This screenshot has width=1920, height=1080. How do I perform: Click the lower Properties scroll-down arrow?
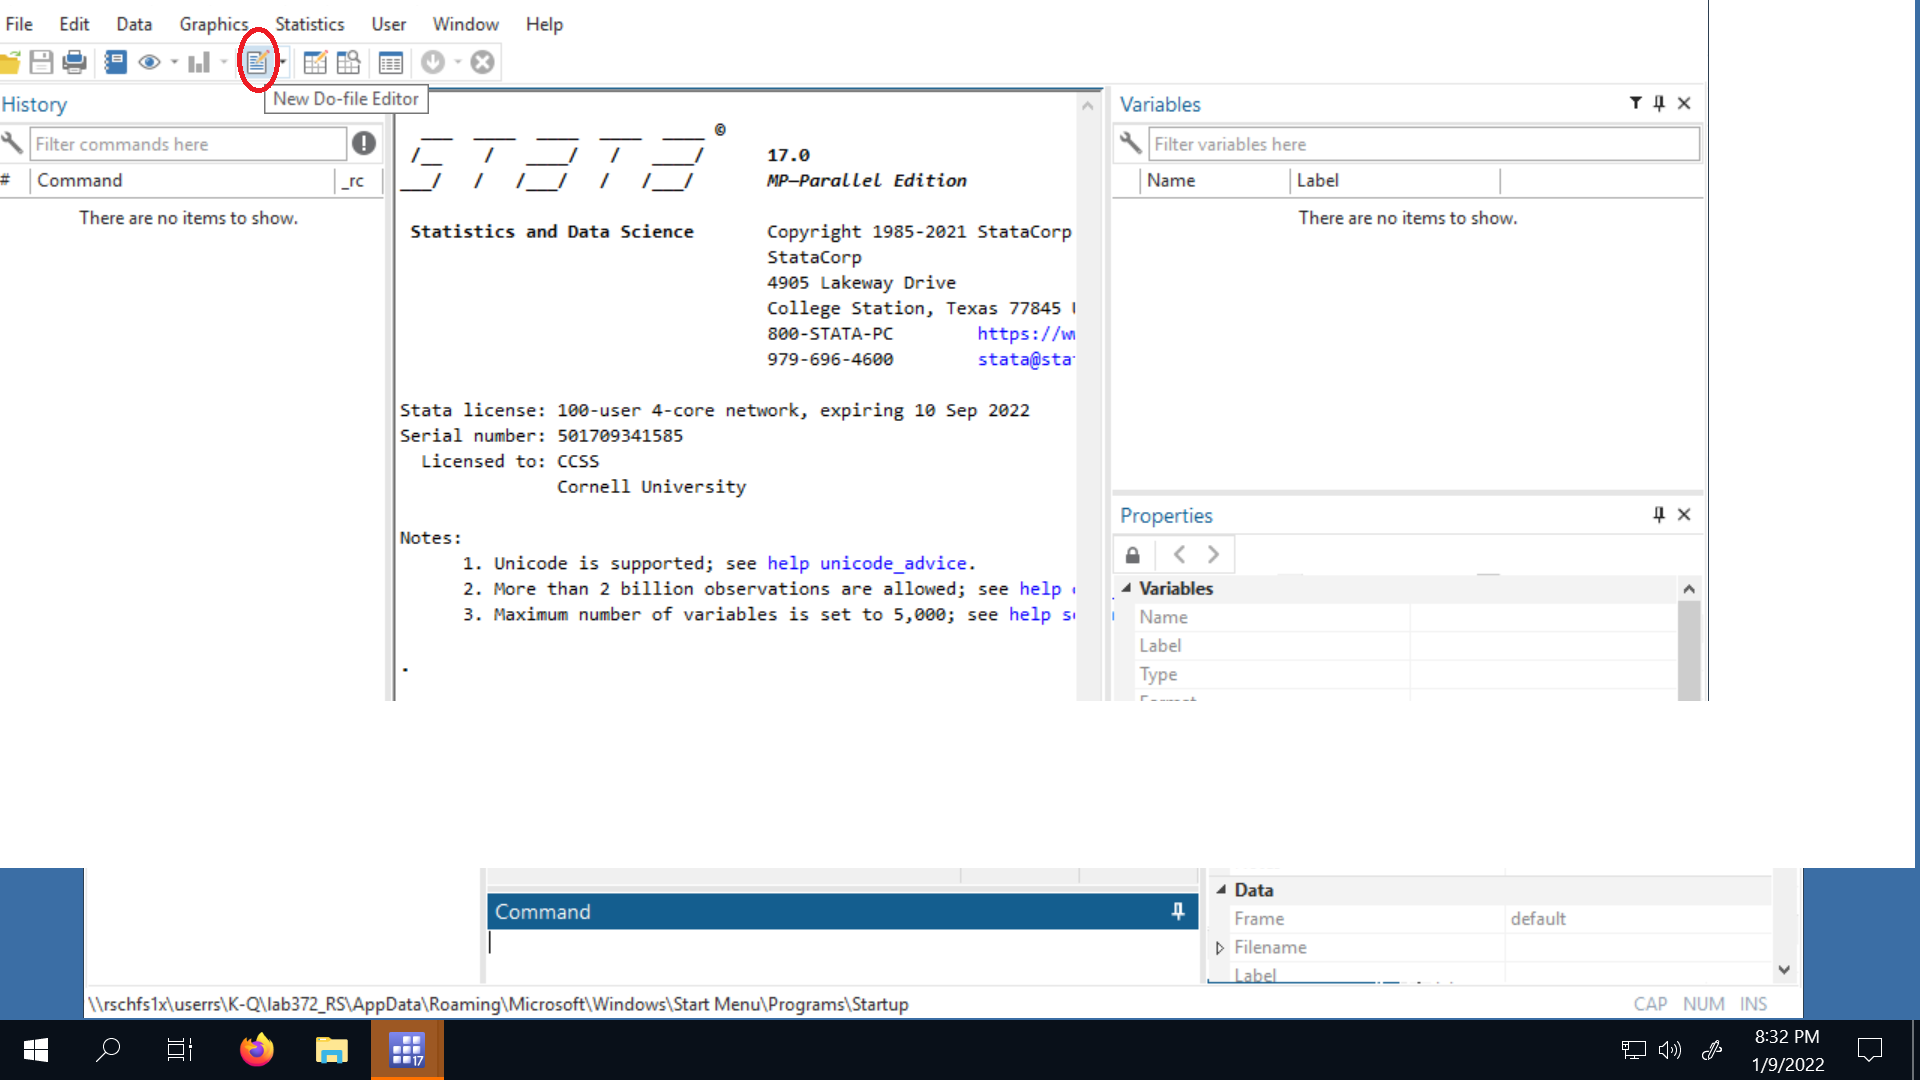(x=1784, y=970)
